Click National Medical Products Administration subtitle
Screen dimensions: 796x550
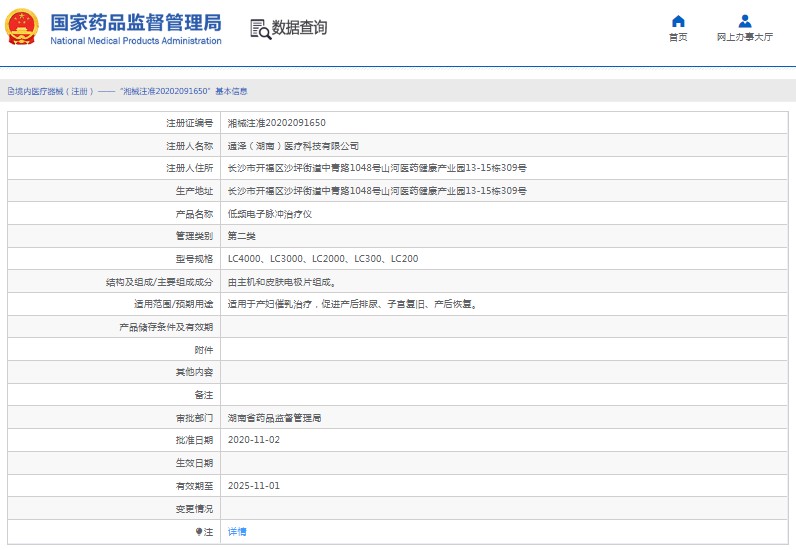(136, 41)
